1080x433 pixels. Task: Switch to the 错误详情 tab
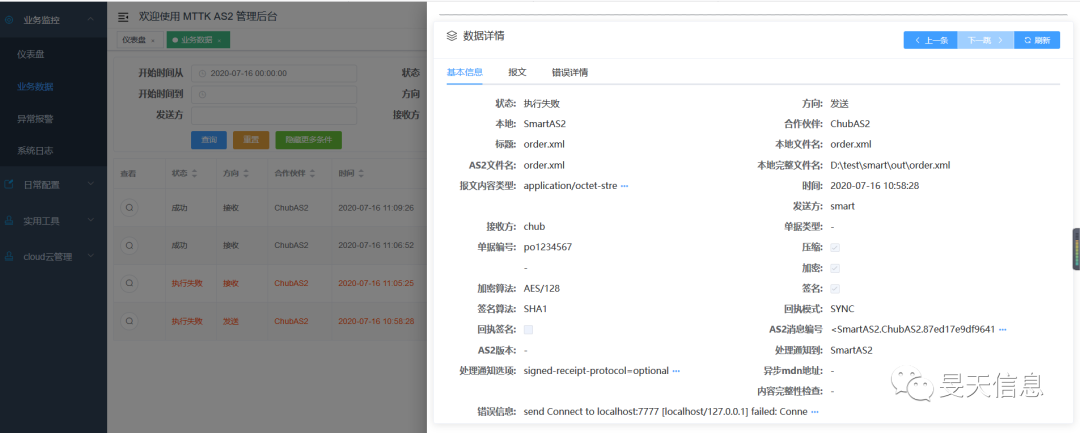[x=570, y=72]
